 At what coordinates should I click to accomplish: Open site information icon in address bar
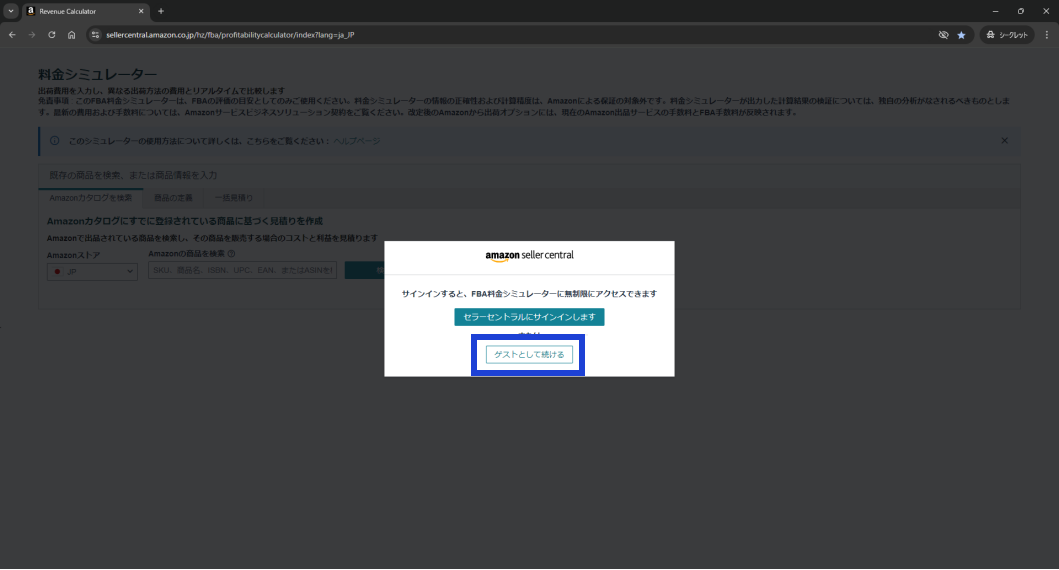(95, 34)
